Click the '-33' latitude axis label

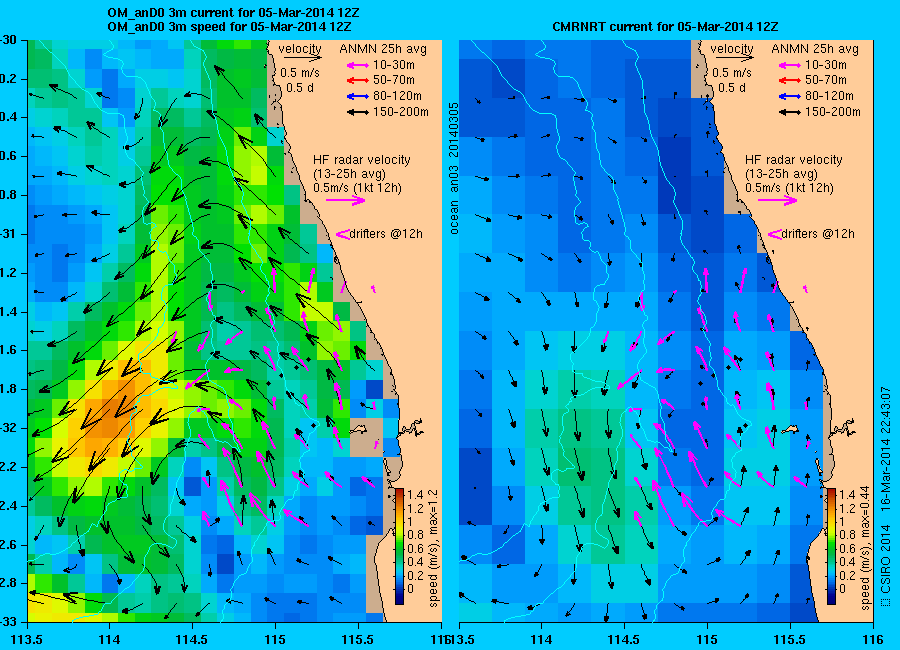pos(9,622)
